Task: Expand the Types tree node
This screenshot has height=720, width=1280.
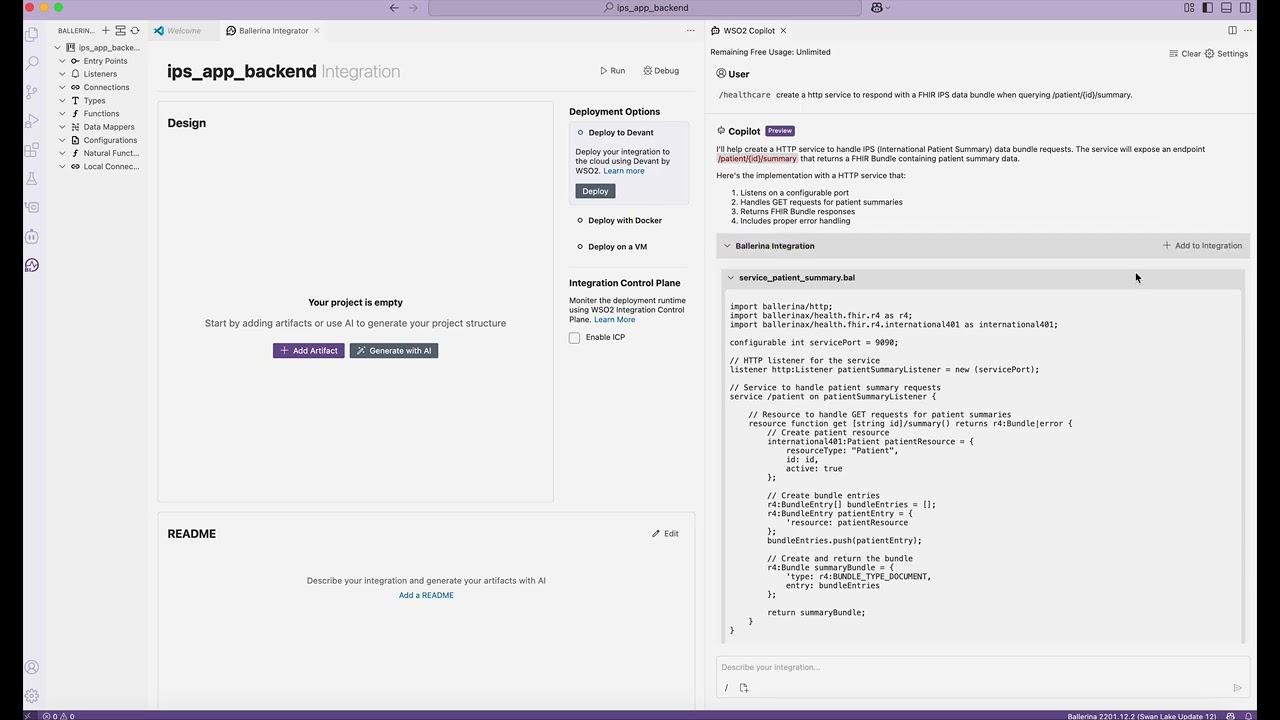Action: [63, 101]
